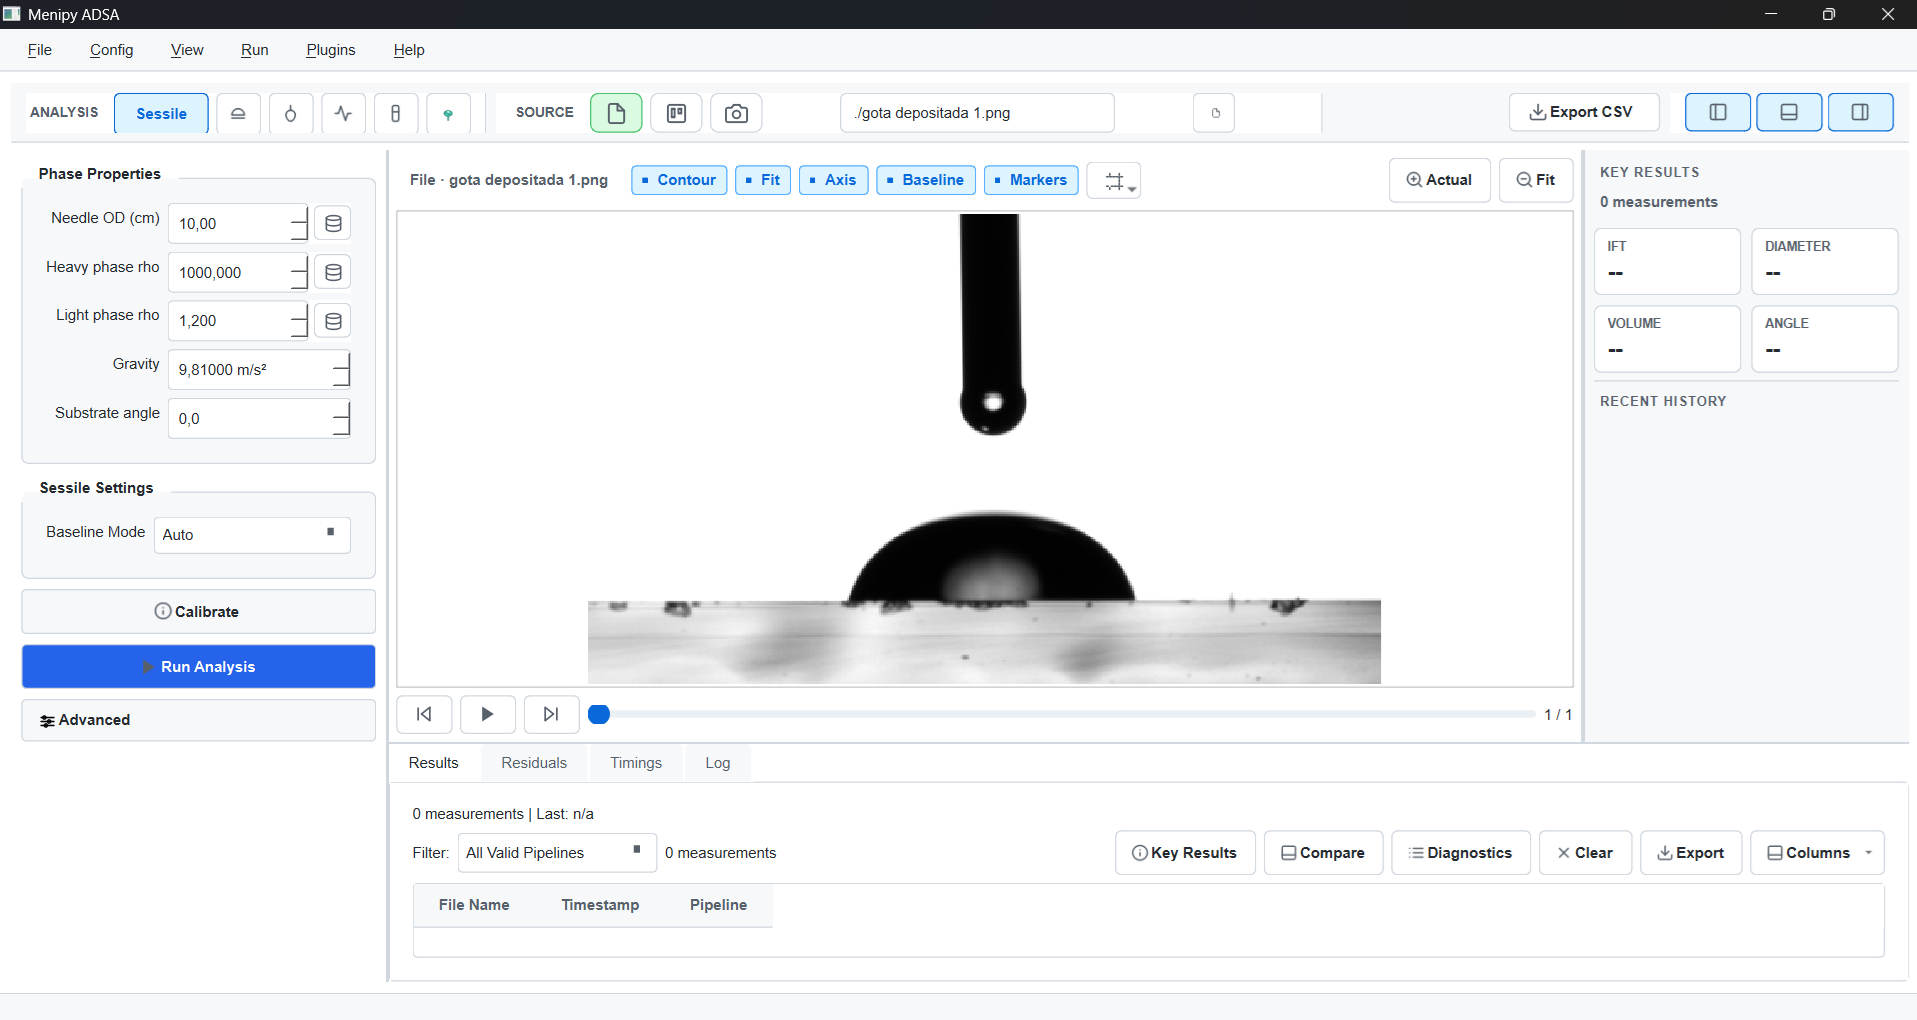Screen dimensions: 1917x1020
Task: Click the Calibrate button
Action: [x=199, y=612]
